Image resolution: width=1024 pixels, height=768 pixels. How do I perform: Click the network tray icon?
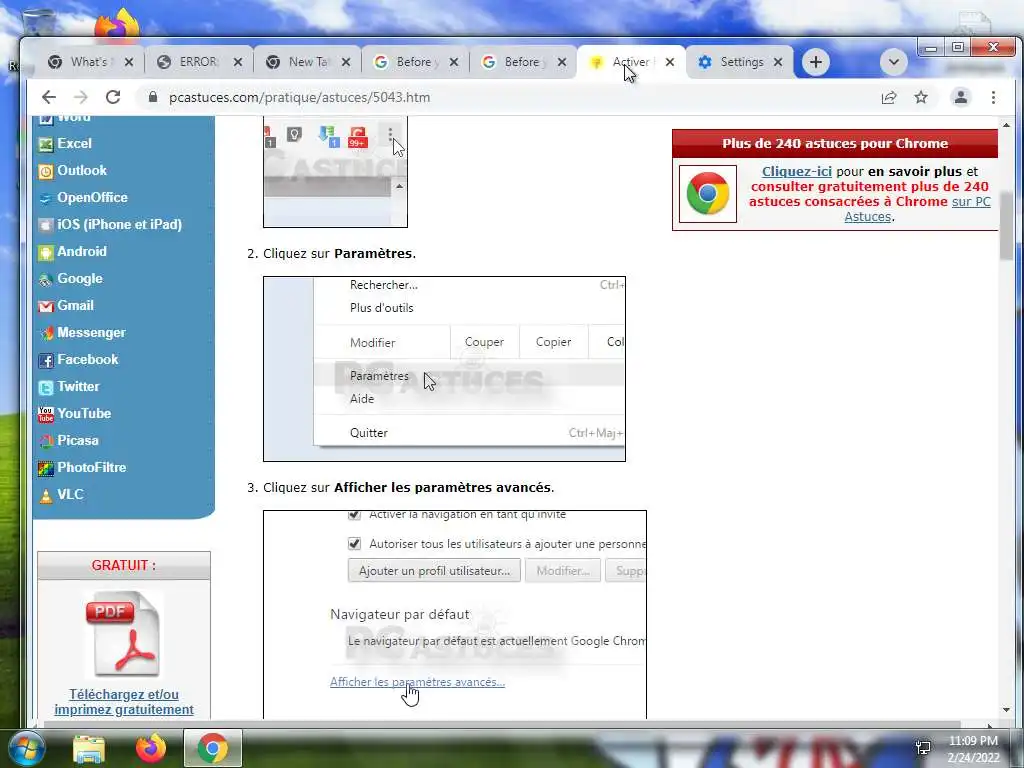[923, 748]
